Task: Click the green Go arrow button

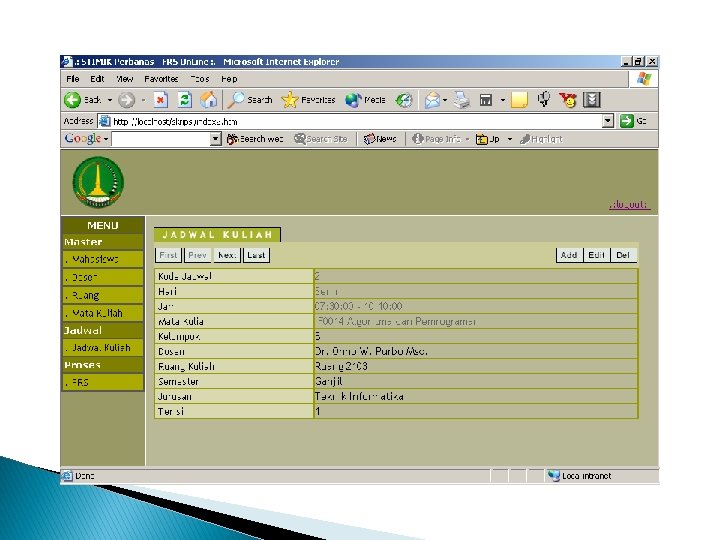Action: click(626, 121)
